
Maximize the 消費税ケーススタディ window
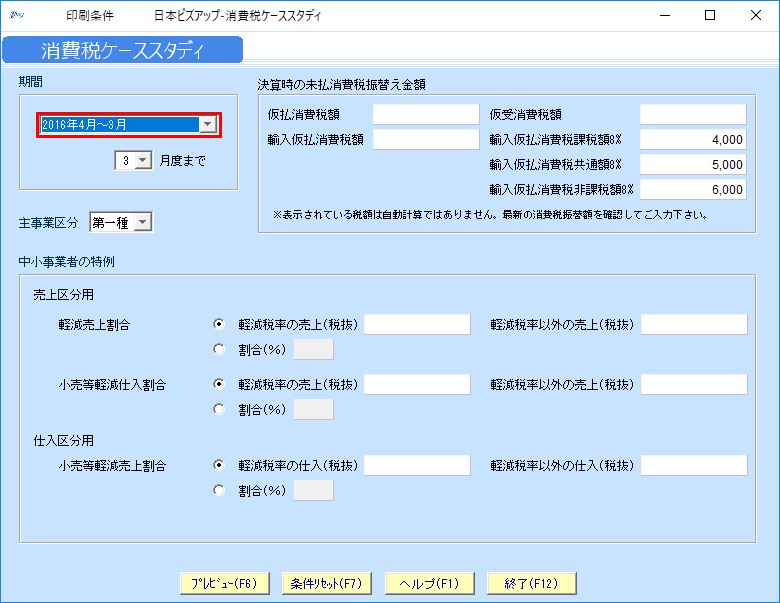click(x=710, y=15)
